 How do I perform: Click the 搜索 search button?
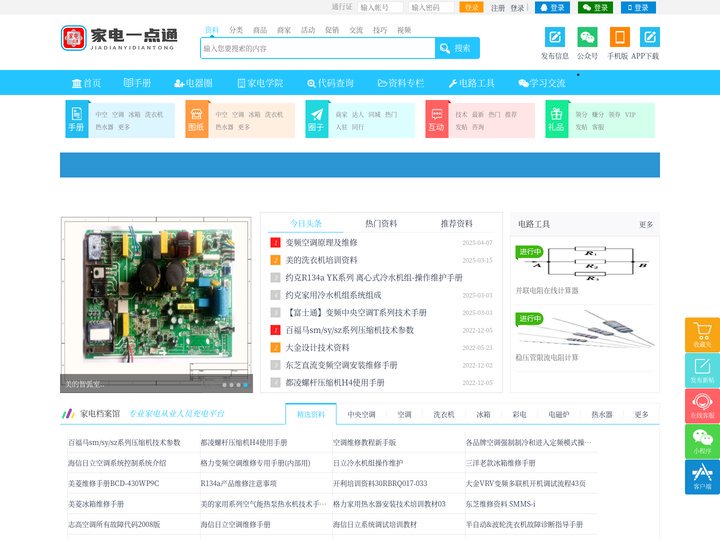point(457,48)
